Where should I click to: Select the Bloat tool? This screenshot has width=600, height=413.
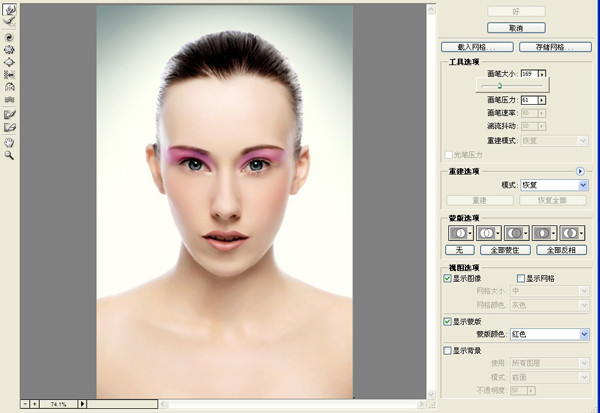click(x=9, y=62)
